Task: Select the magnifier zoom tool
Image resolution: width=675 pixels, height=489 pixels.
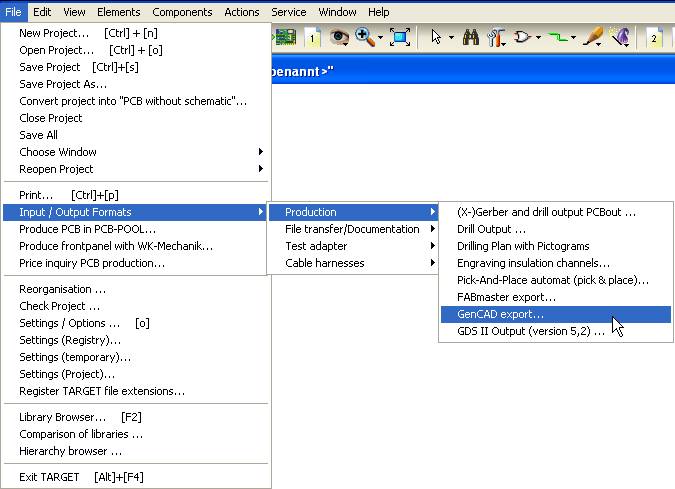Action: 364,37
